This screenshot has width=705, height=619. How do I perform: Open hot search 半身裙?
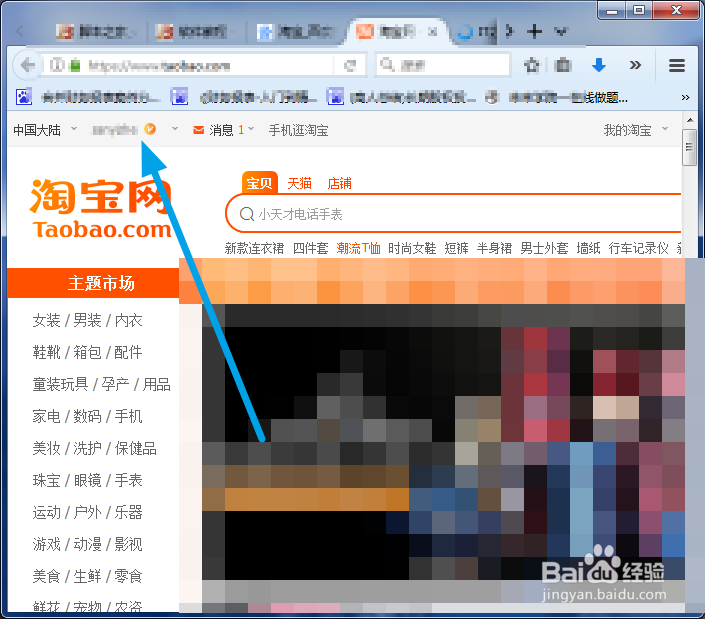tap(494, 248)
